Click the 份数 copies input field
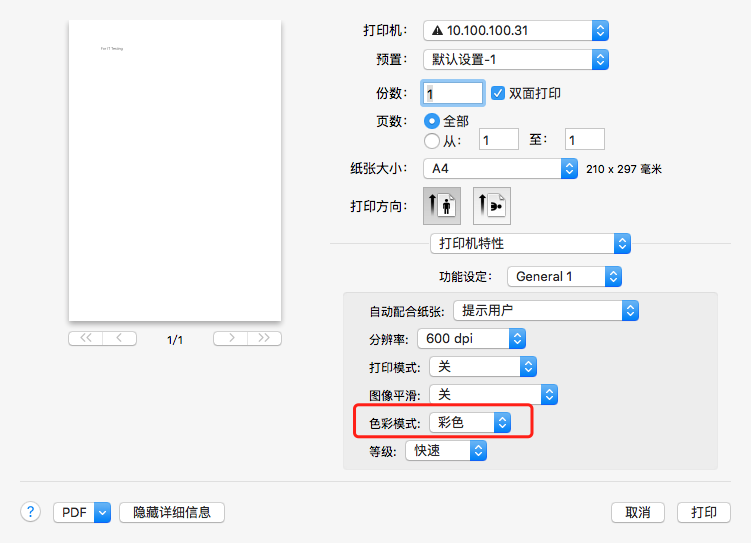Screen dimensions: 751x543 pyautogui.click(x=453, y=93)
